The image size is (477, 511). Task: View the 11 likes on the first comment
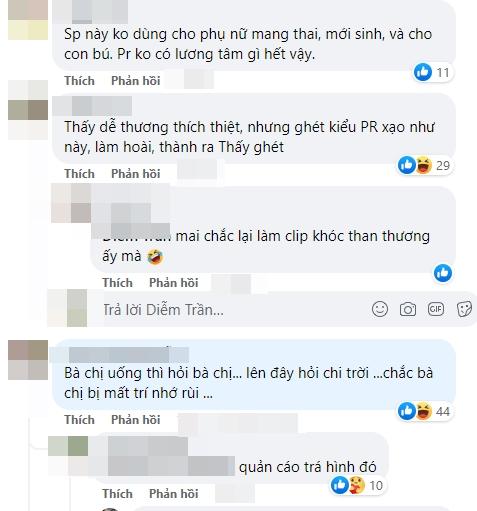click(432, 72)
